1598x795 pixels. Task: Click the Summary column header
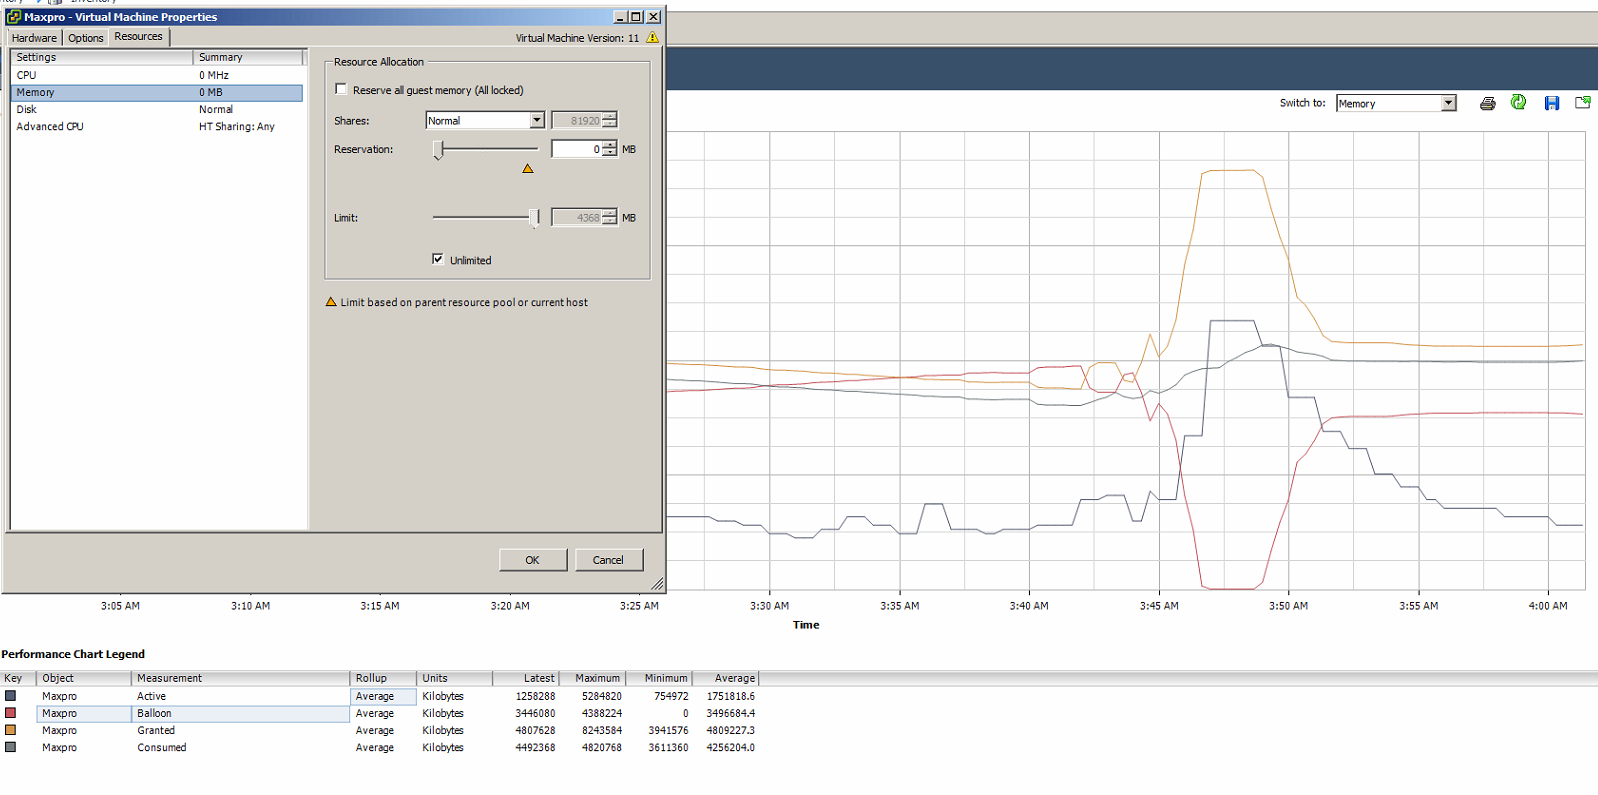click(x=248, y=57)
